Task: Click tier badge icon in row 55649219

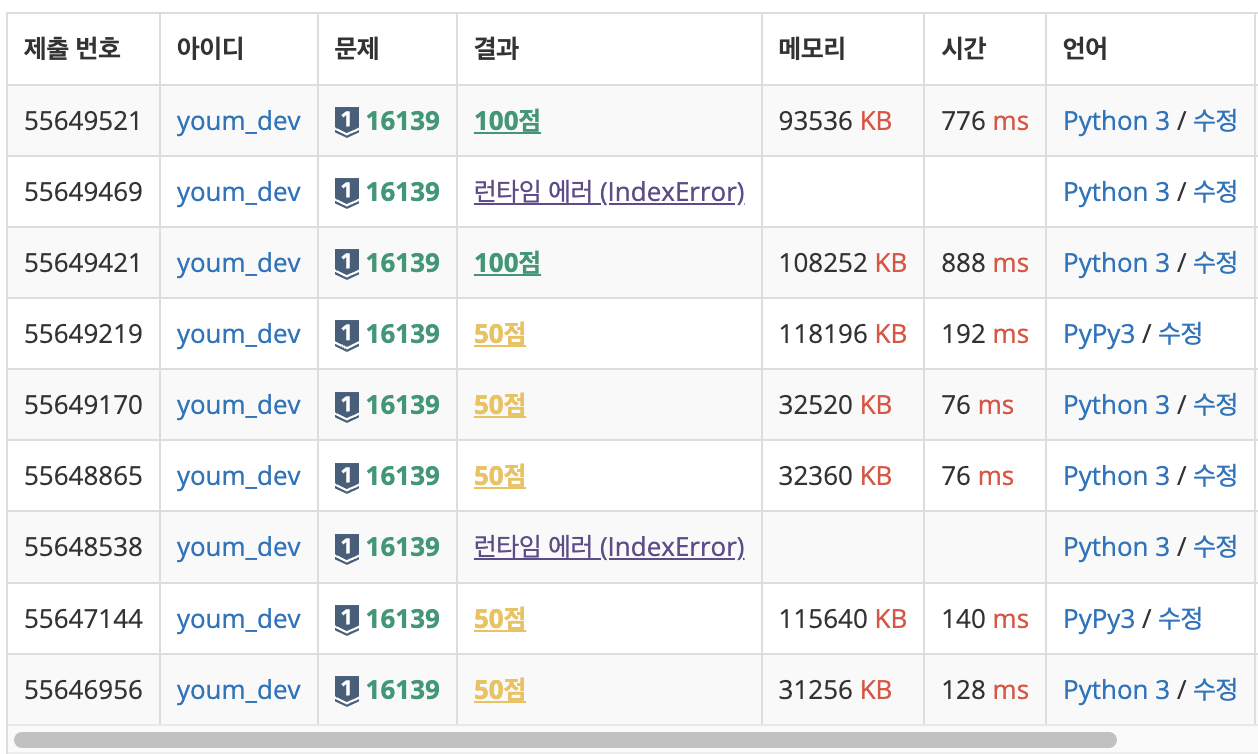Action: point(346,335)
